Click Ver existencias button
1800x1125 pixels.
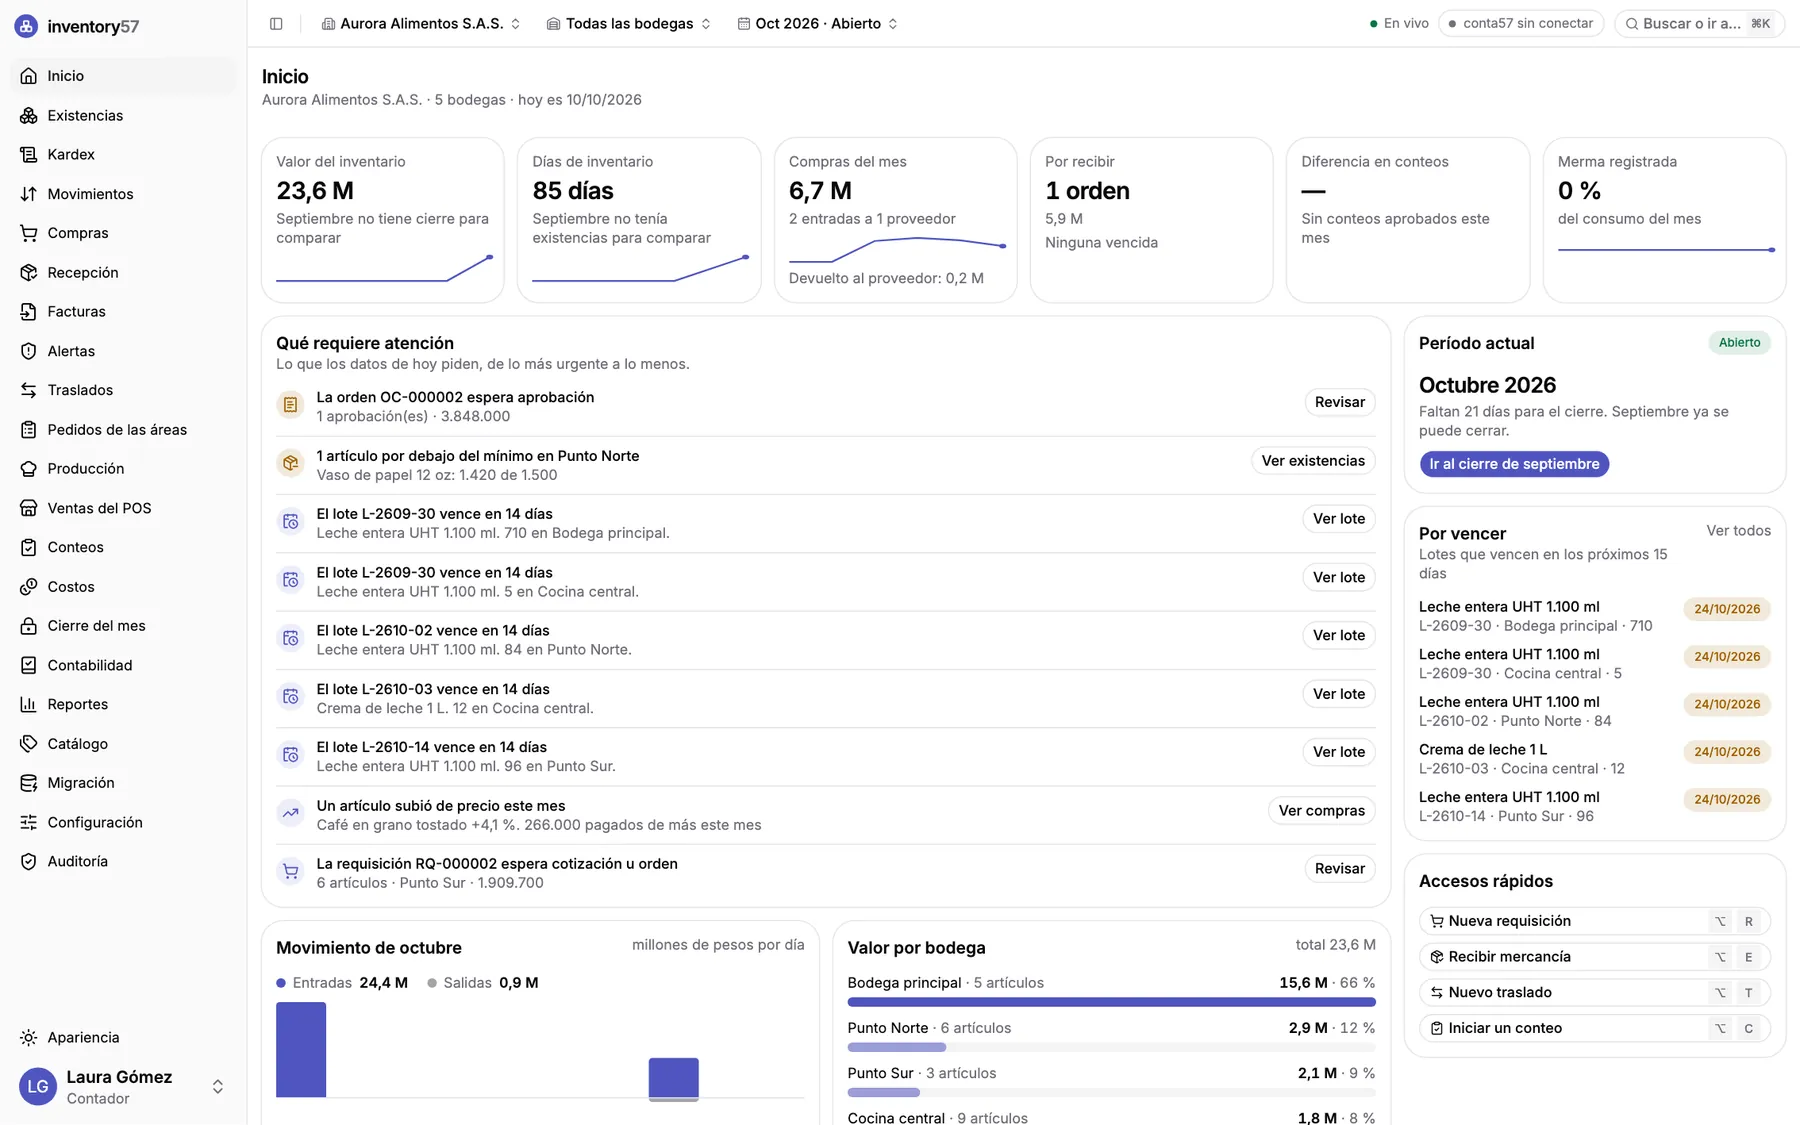pyautogui.click(x=1312, y=461)
